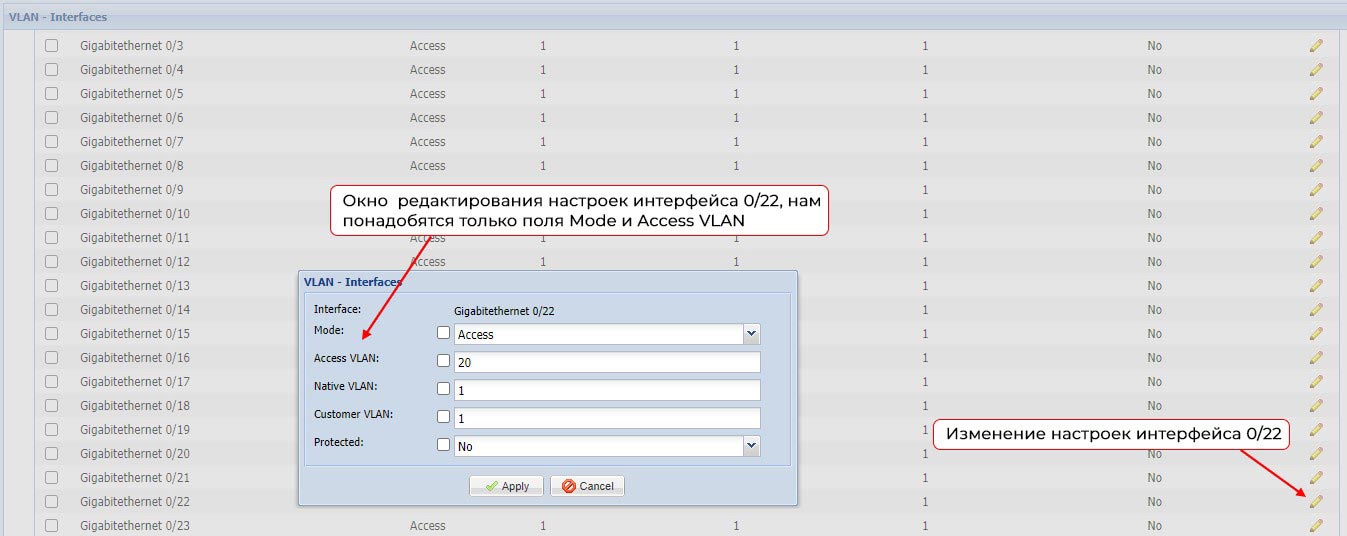Image resolution: width=1347 pixels, height=536 pixels.
Task: Tick checkbox for Gigabitethernet 0/8
Action: (52, 166)
